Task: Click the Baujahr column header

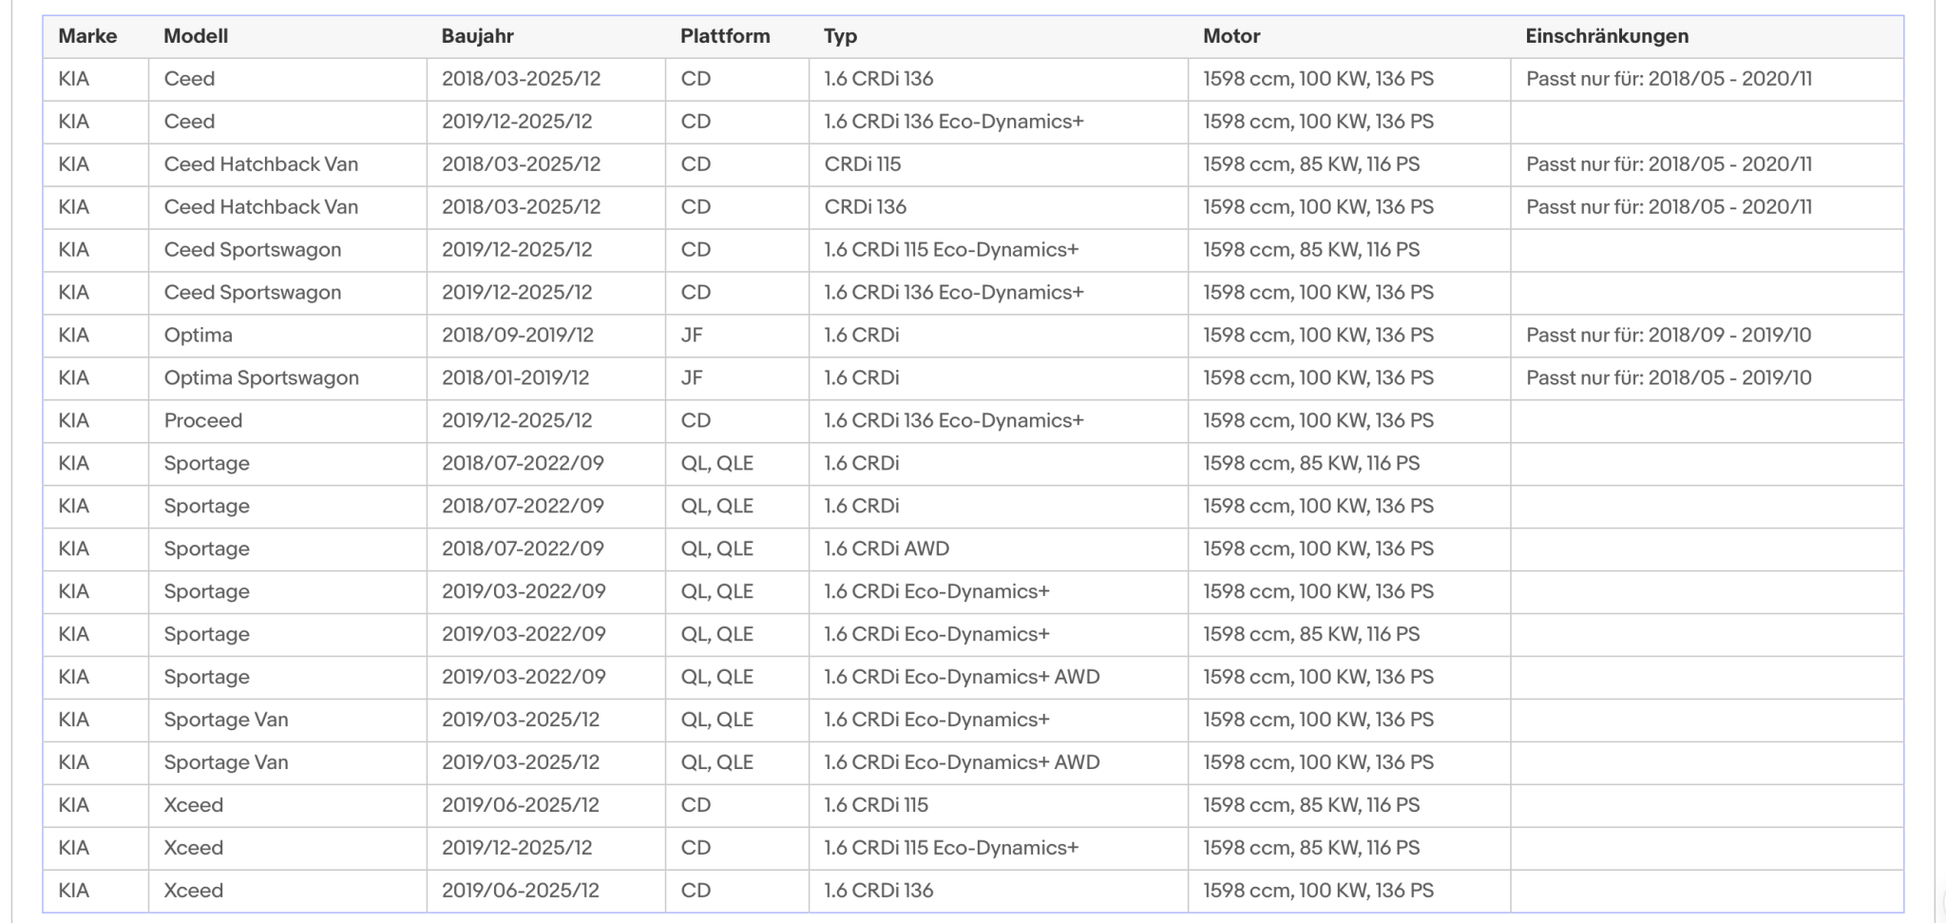Action: [478, 36]
